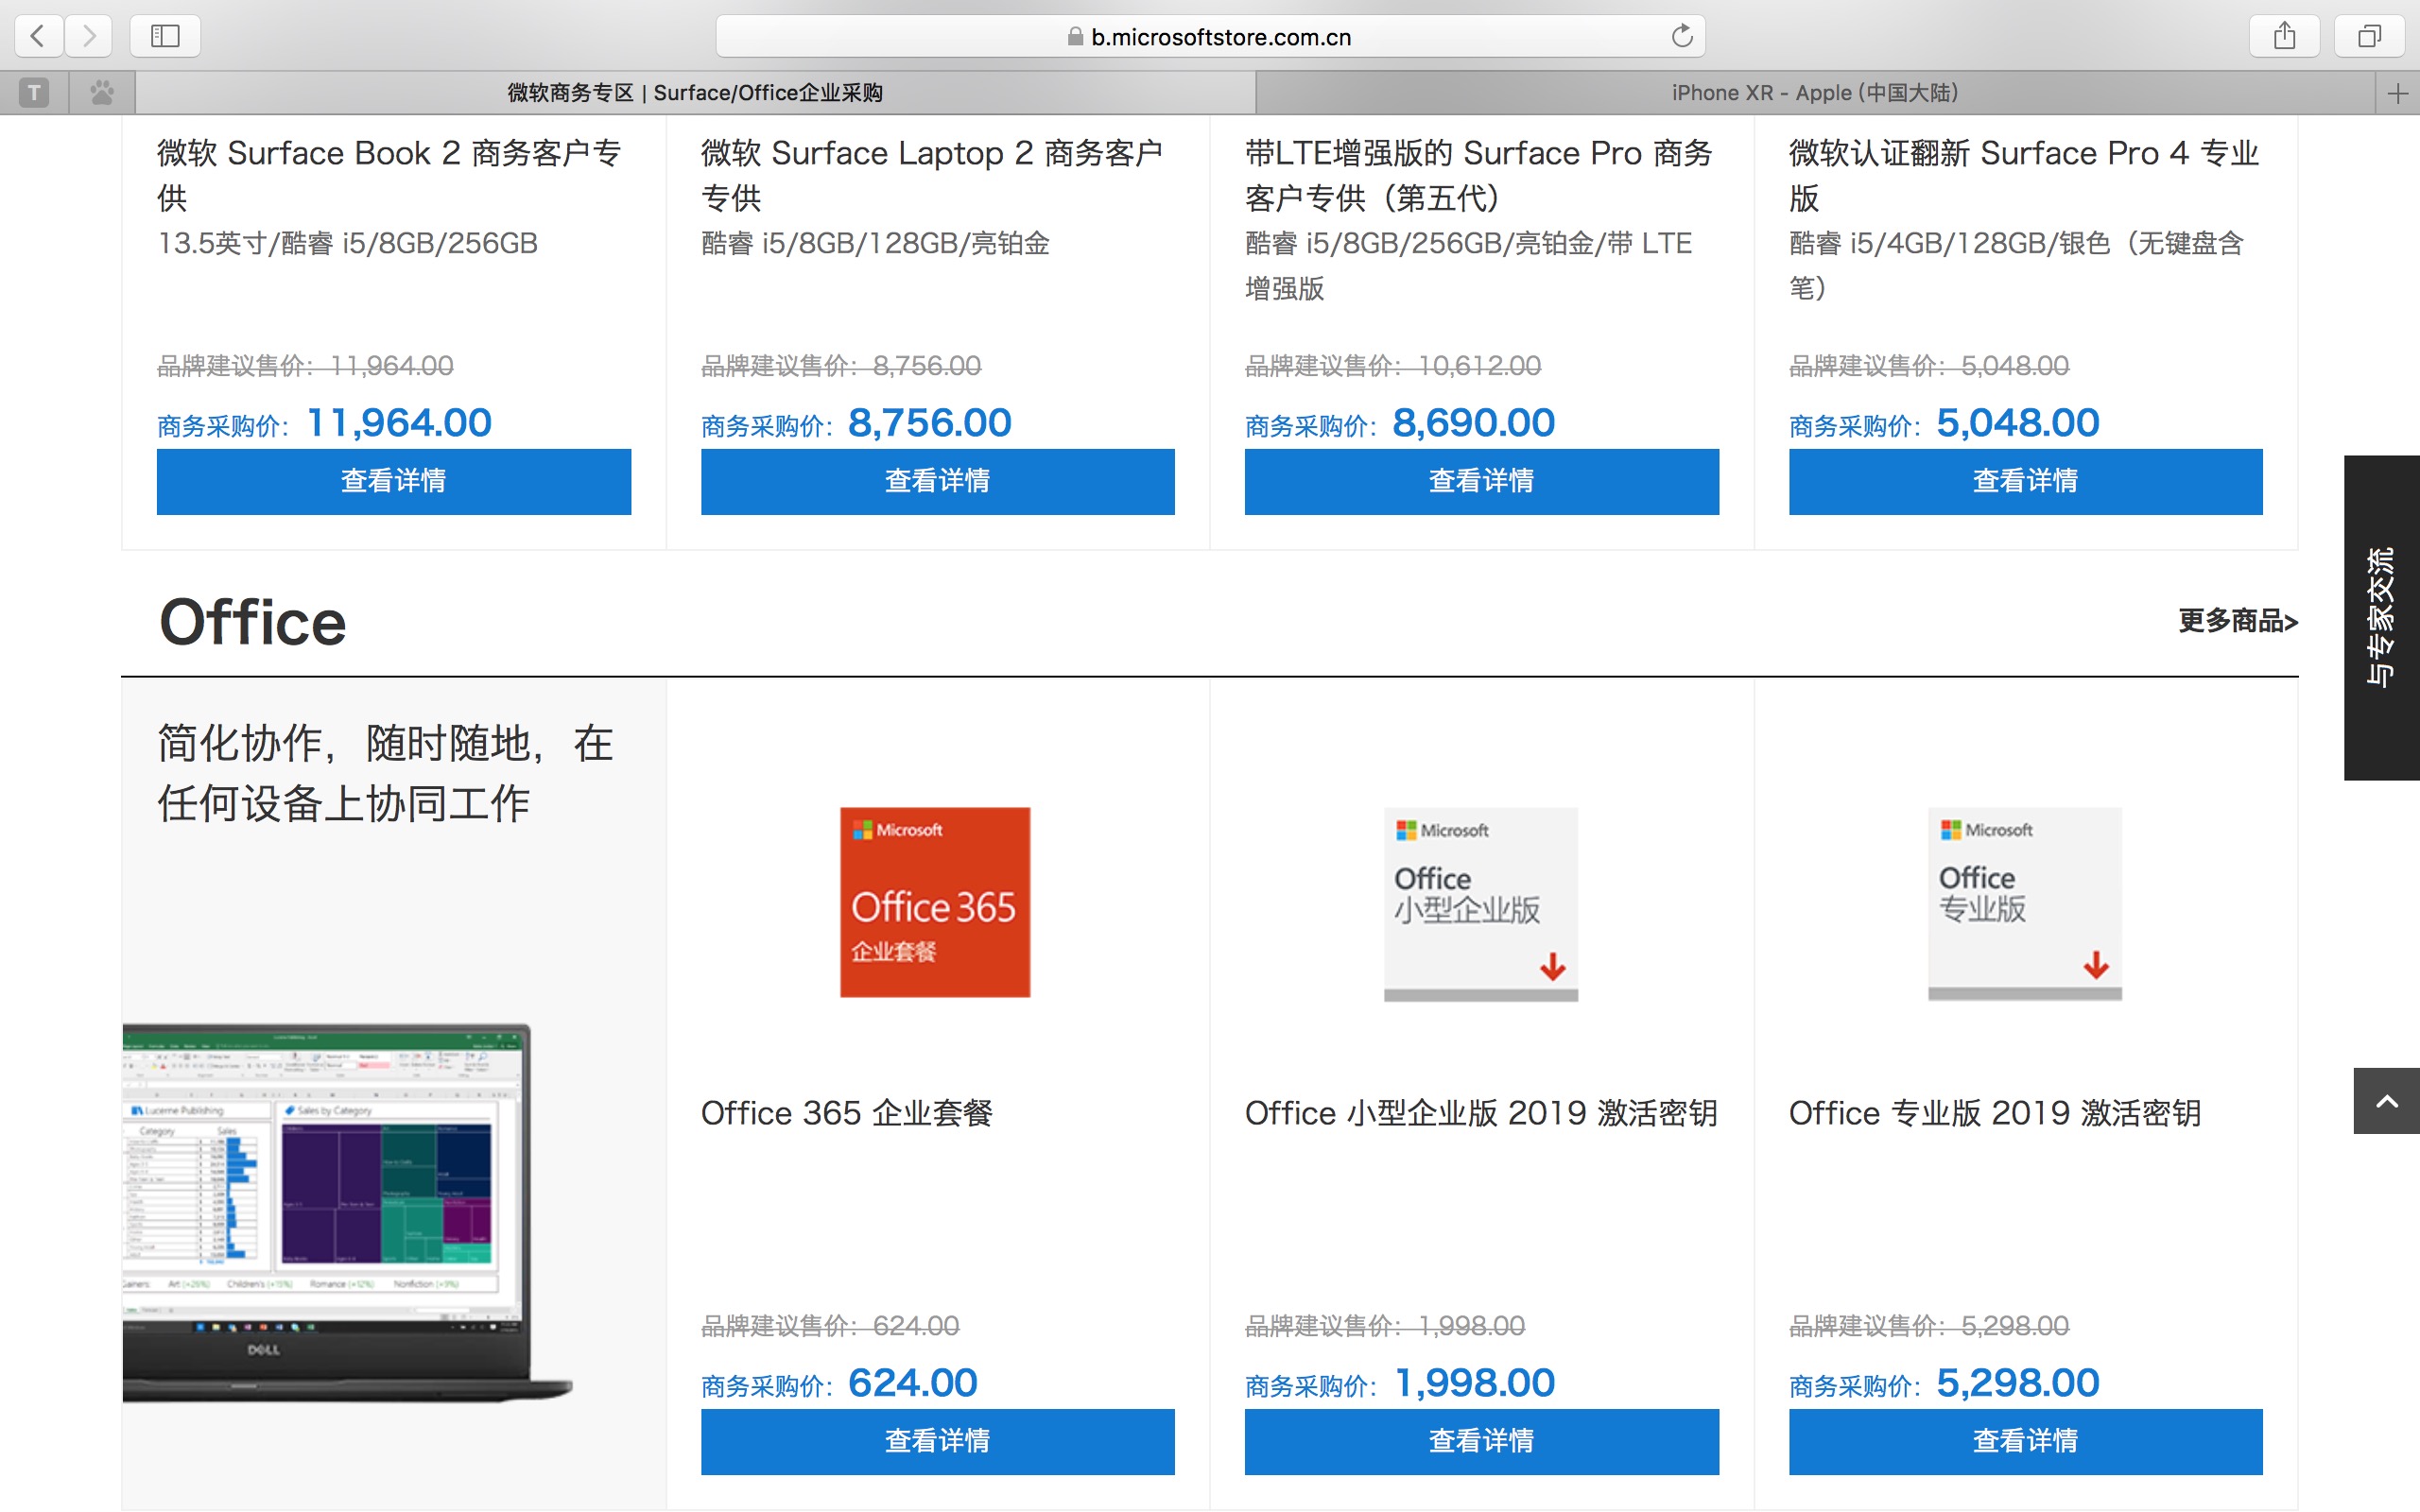Open the 与专家交流 side panel
2420x1512 pixels.
(2382, 617)
